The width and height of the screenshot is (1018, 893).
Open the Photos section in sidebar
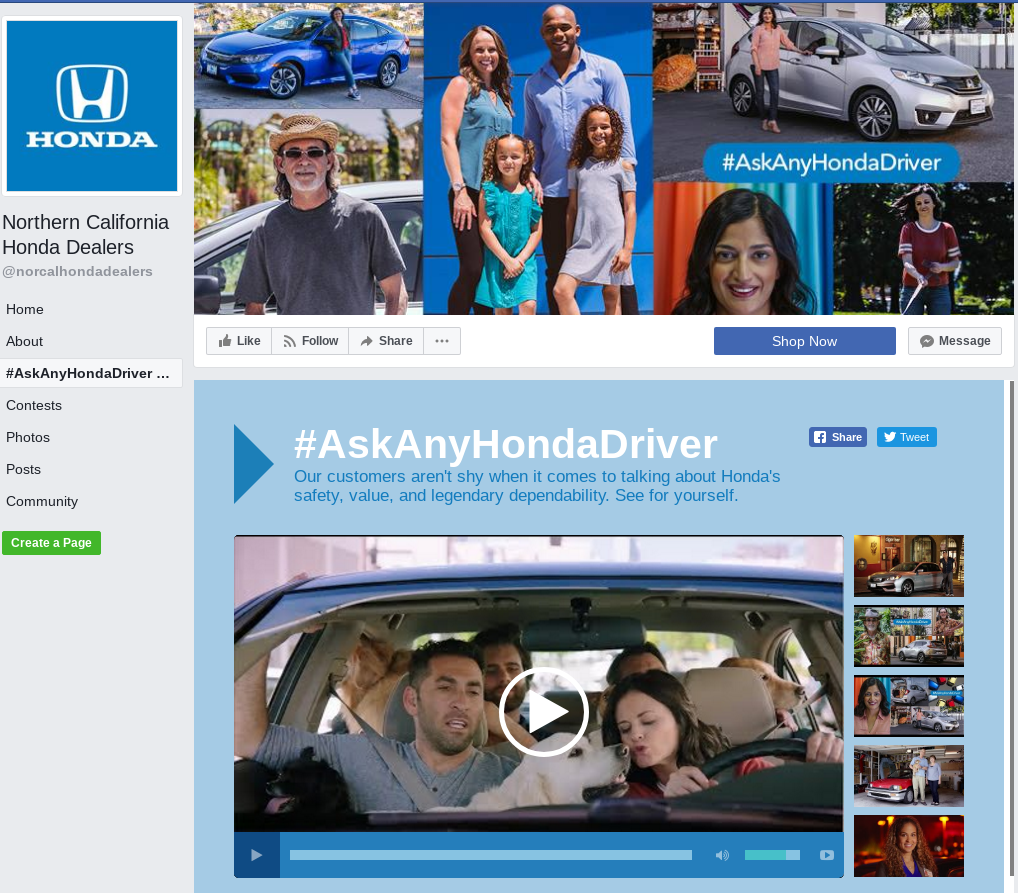(28, 437)
